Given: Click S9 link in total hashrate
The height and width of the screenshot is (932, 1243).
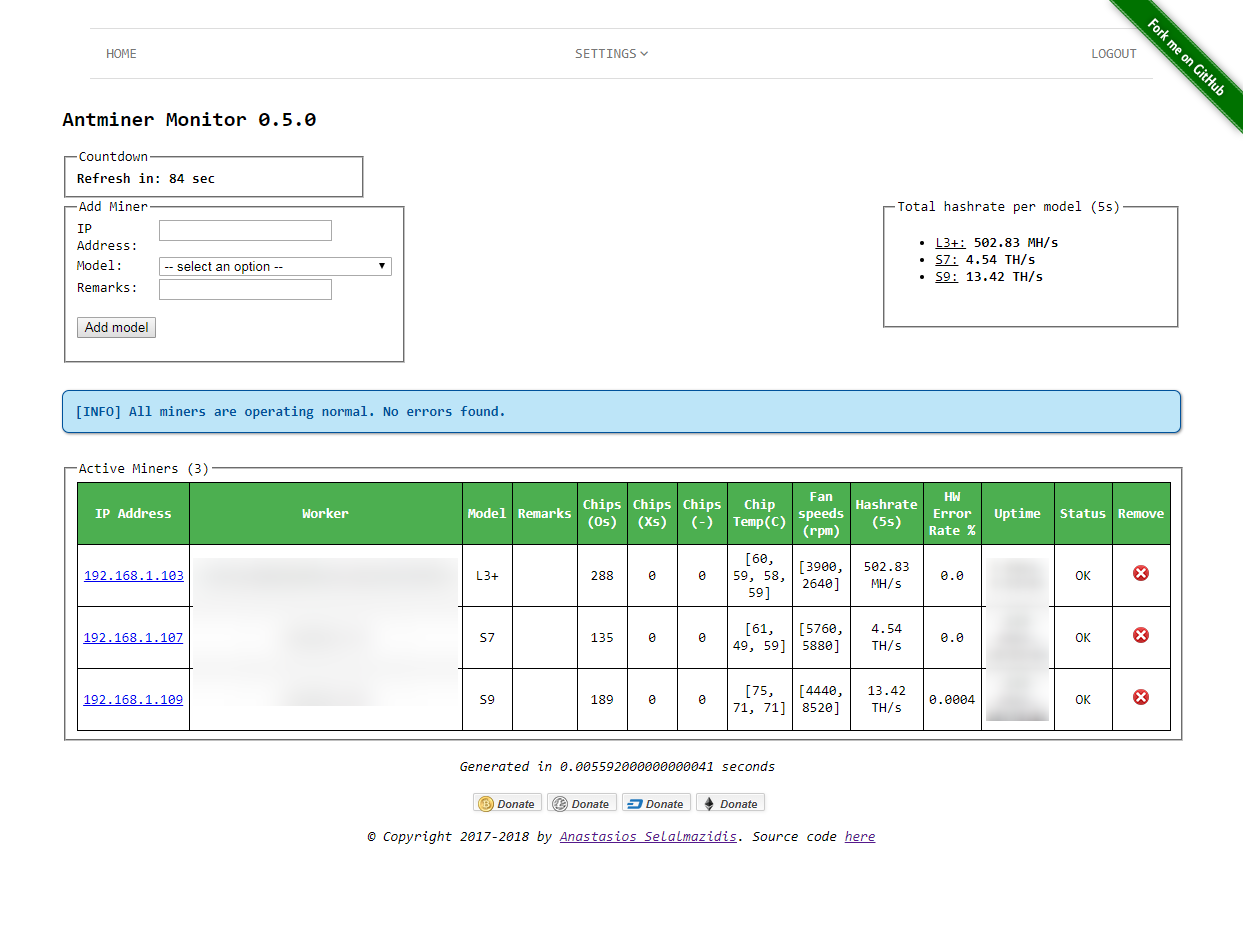Looking at the screenshot, I should (x=946, y=277).
